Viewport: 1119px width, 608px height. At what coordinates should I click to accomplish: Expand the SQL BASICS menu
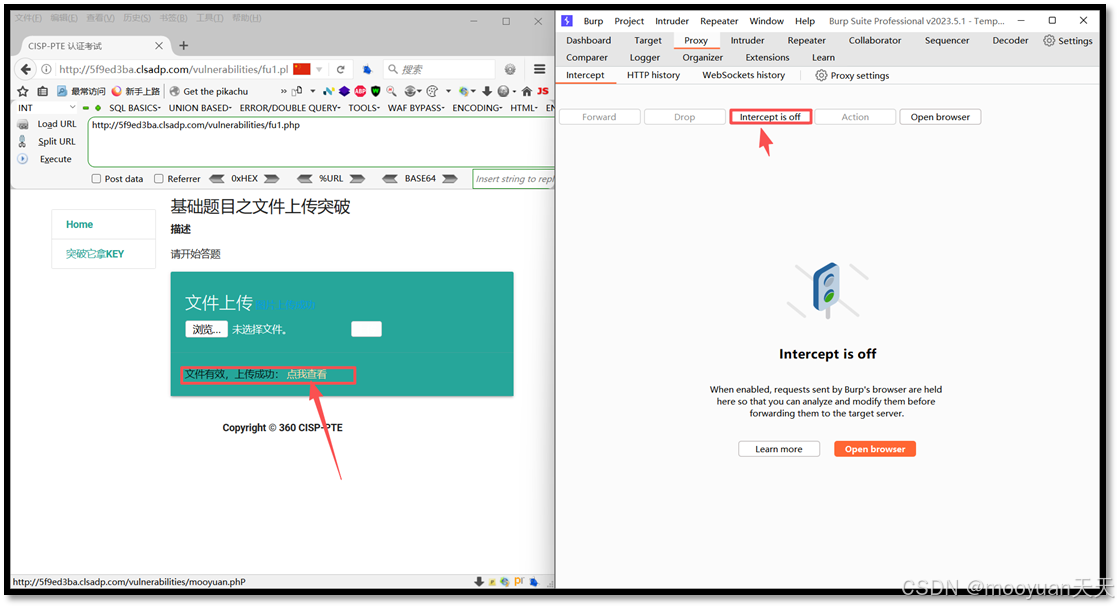(134, 108)
